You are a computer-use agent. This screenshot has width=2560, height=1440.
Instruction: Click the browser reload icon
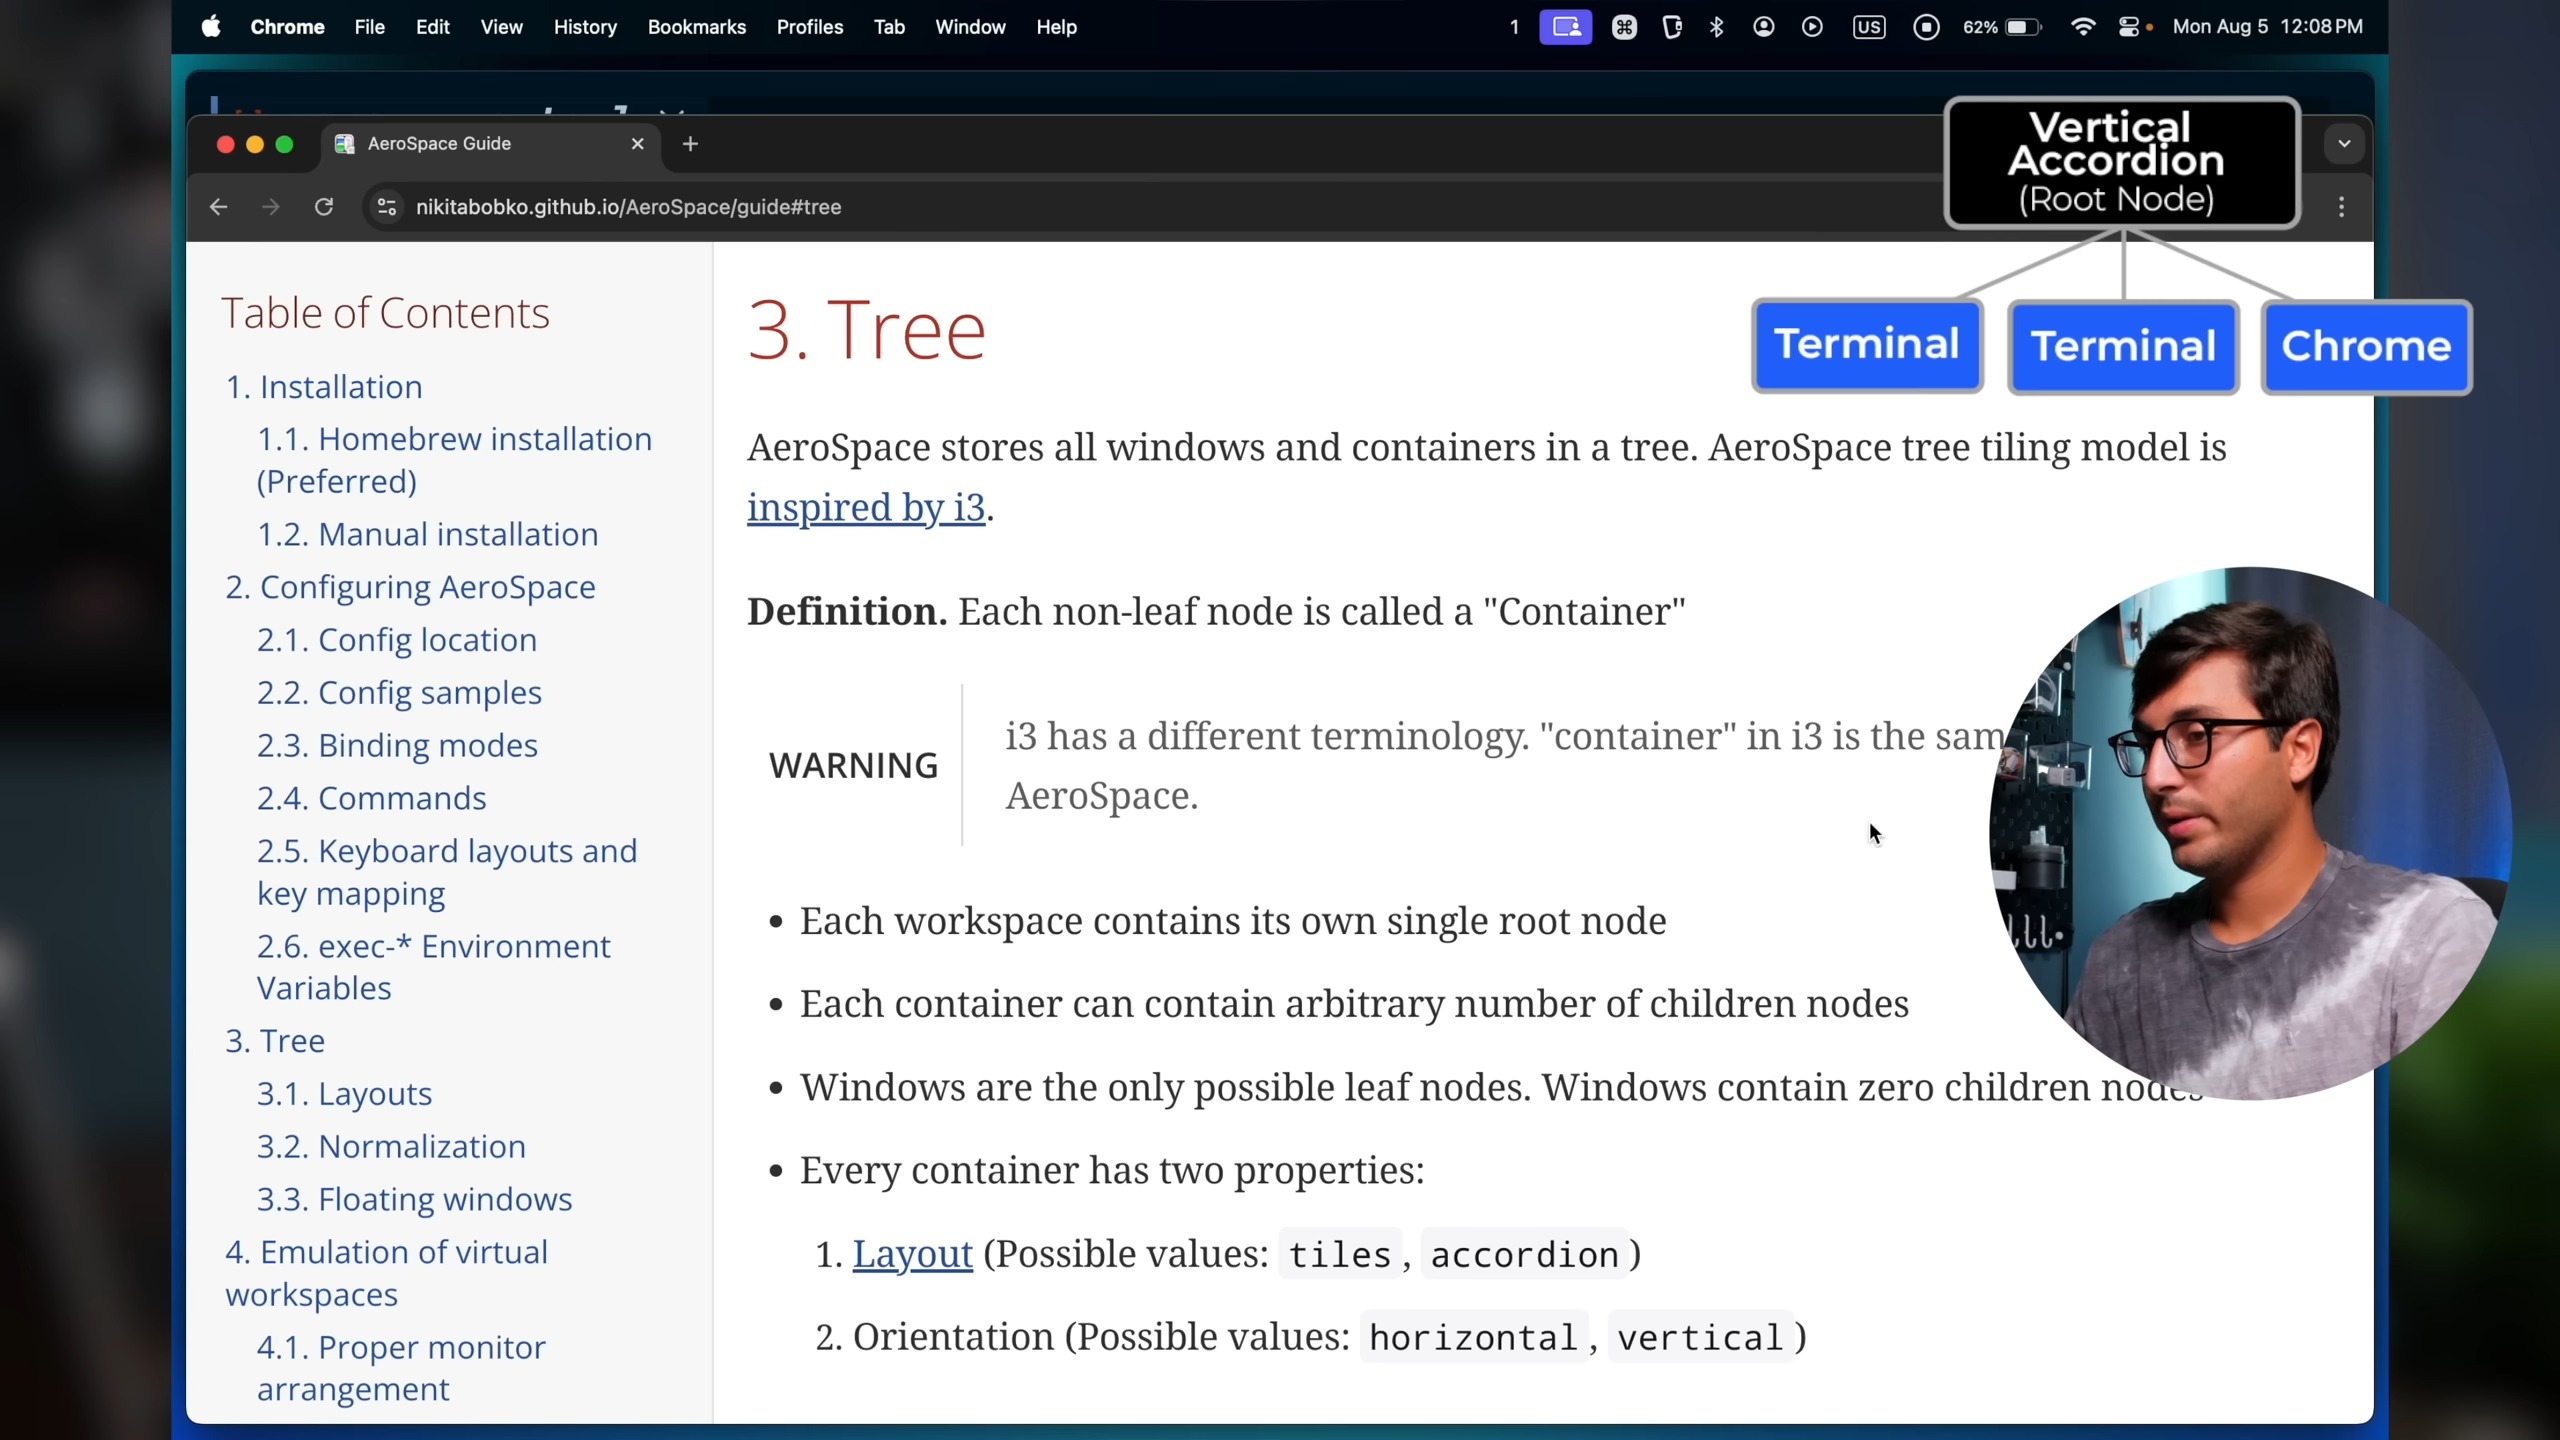point(324,207)
